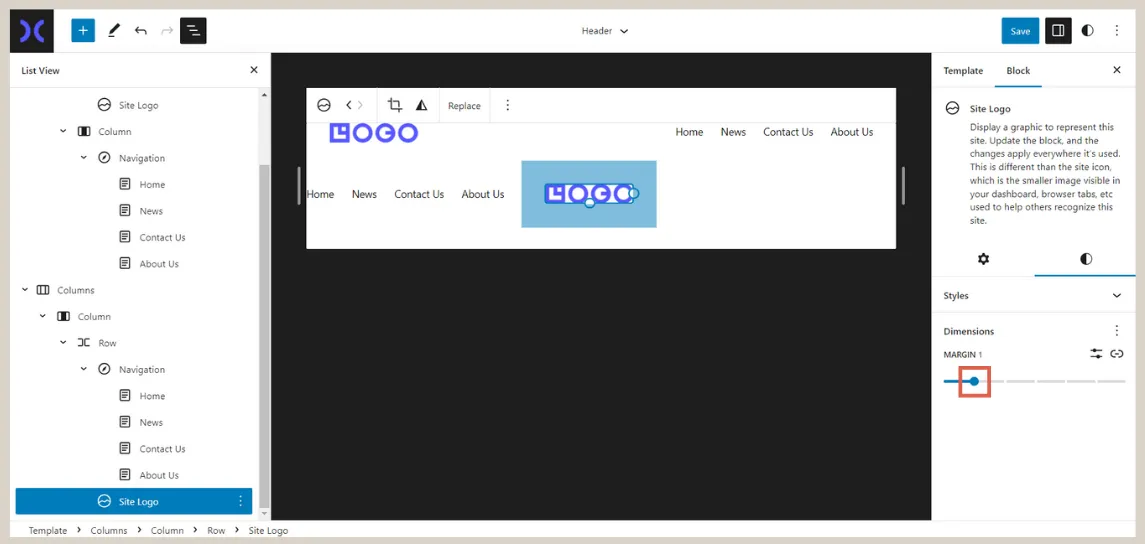This screenshot has width=1145, height=544.
Task: Select the highlighted Site Logo tree row
Action: point(134,502)
